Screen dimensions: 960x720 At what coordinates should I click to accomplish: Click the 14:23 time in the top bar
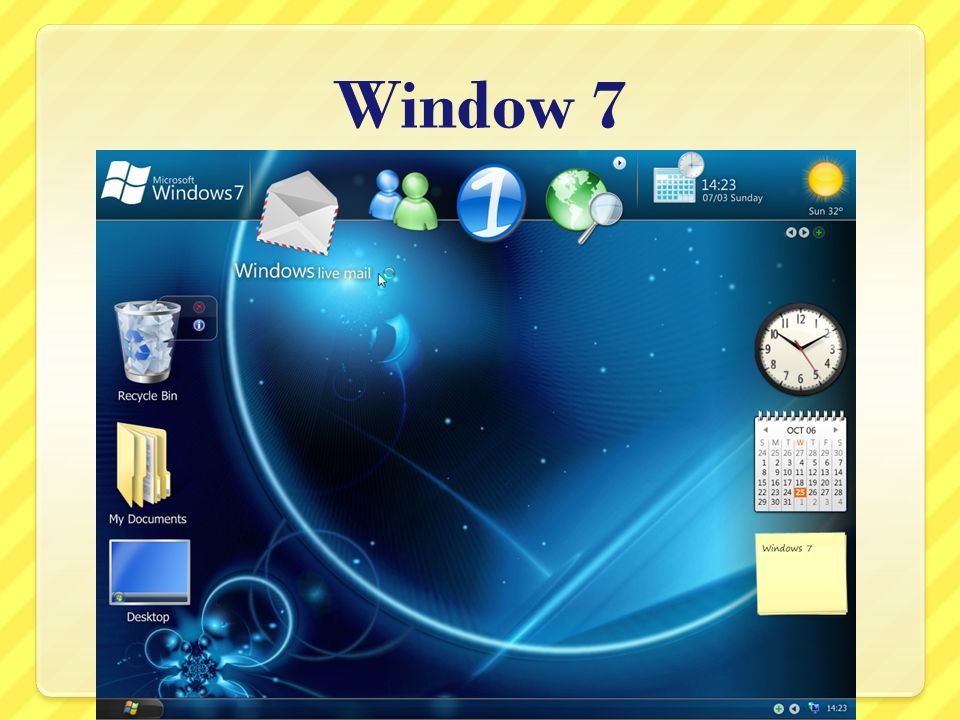point(718,184)
